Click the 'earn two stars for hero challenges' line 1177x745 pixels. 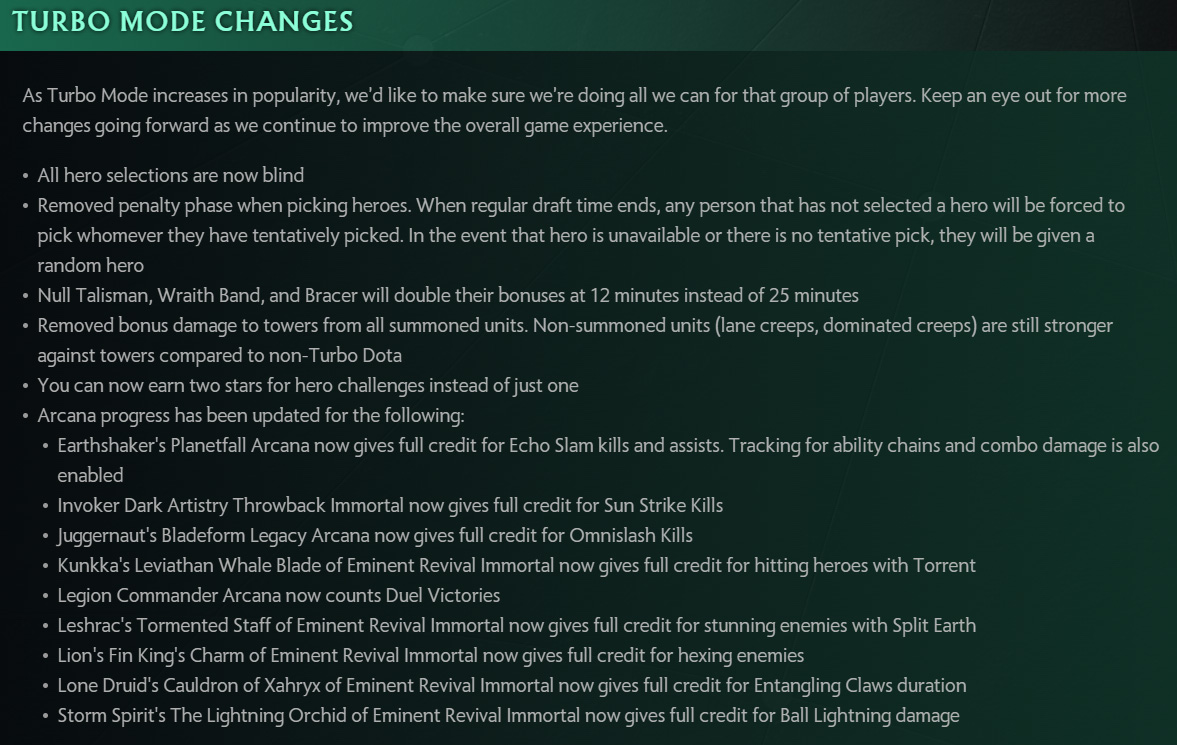[x=308, y=385]
